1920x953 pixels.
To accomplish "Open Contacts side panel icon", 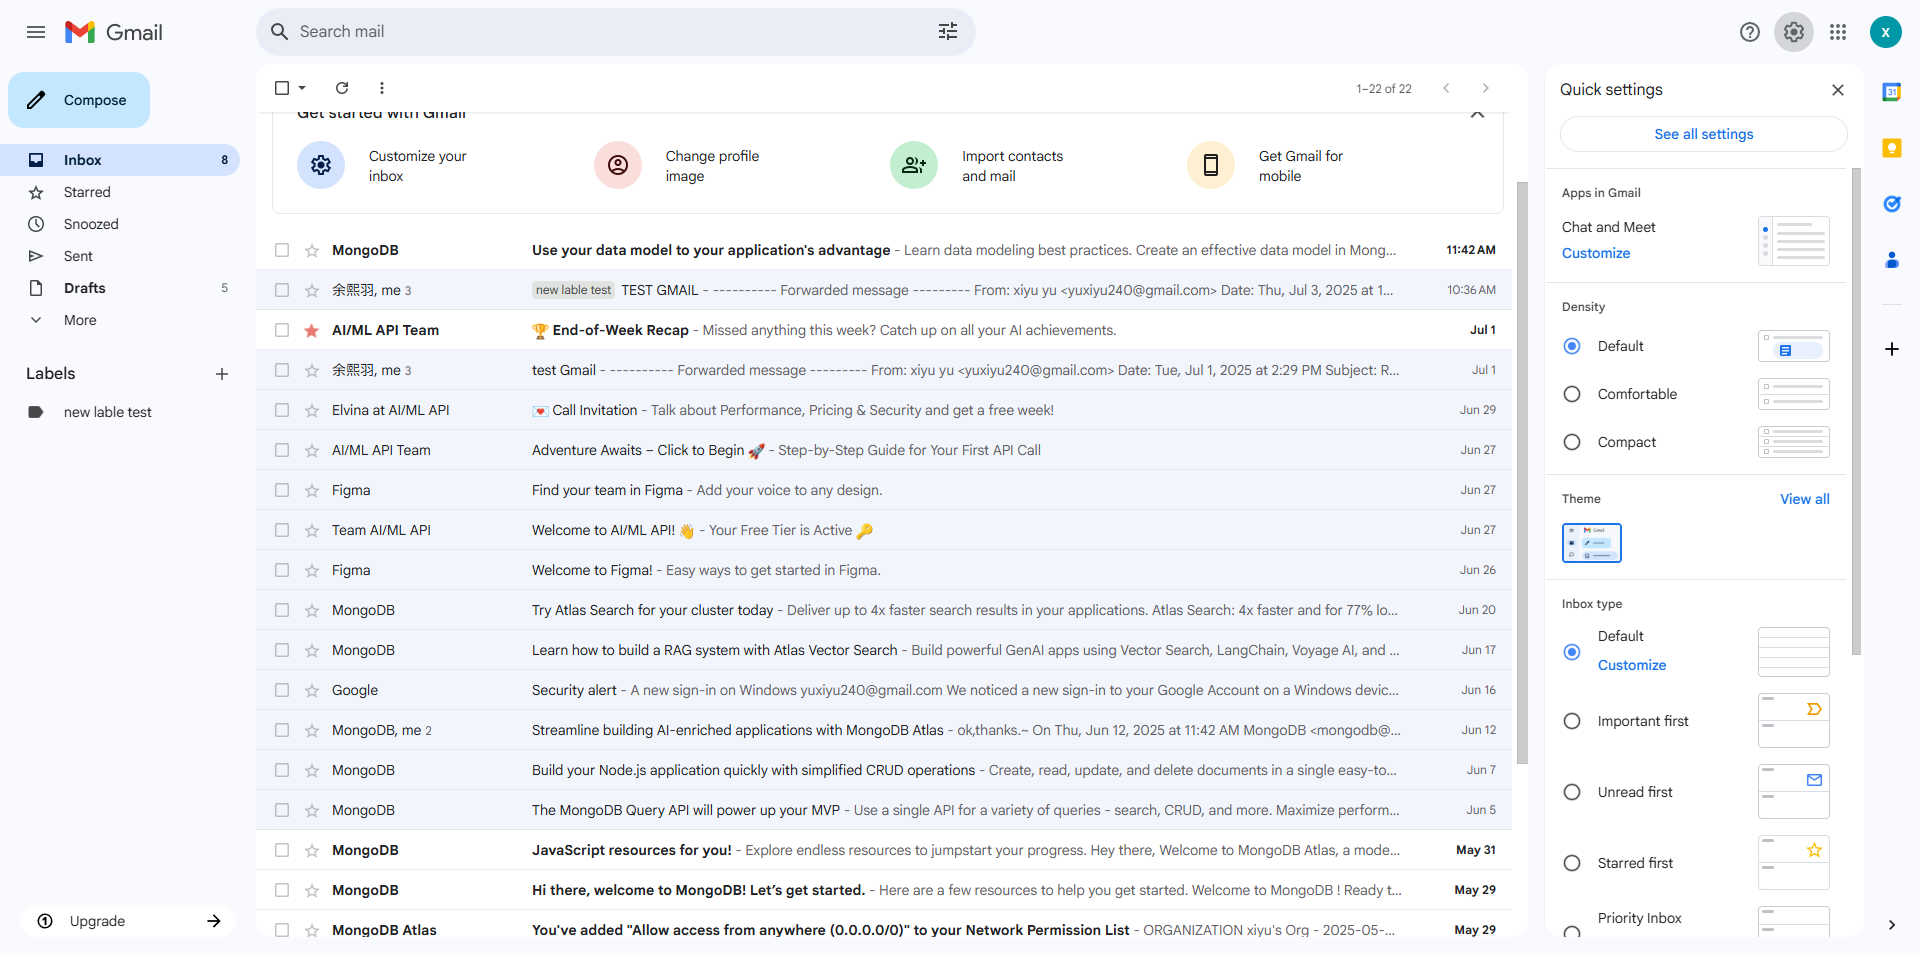I will point(1892,260).
